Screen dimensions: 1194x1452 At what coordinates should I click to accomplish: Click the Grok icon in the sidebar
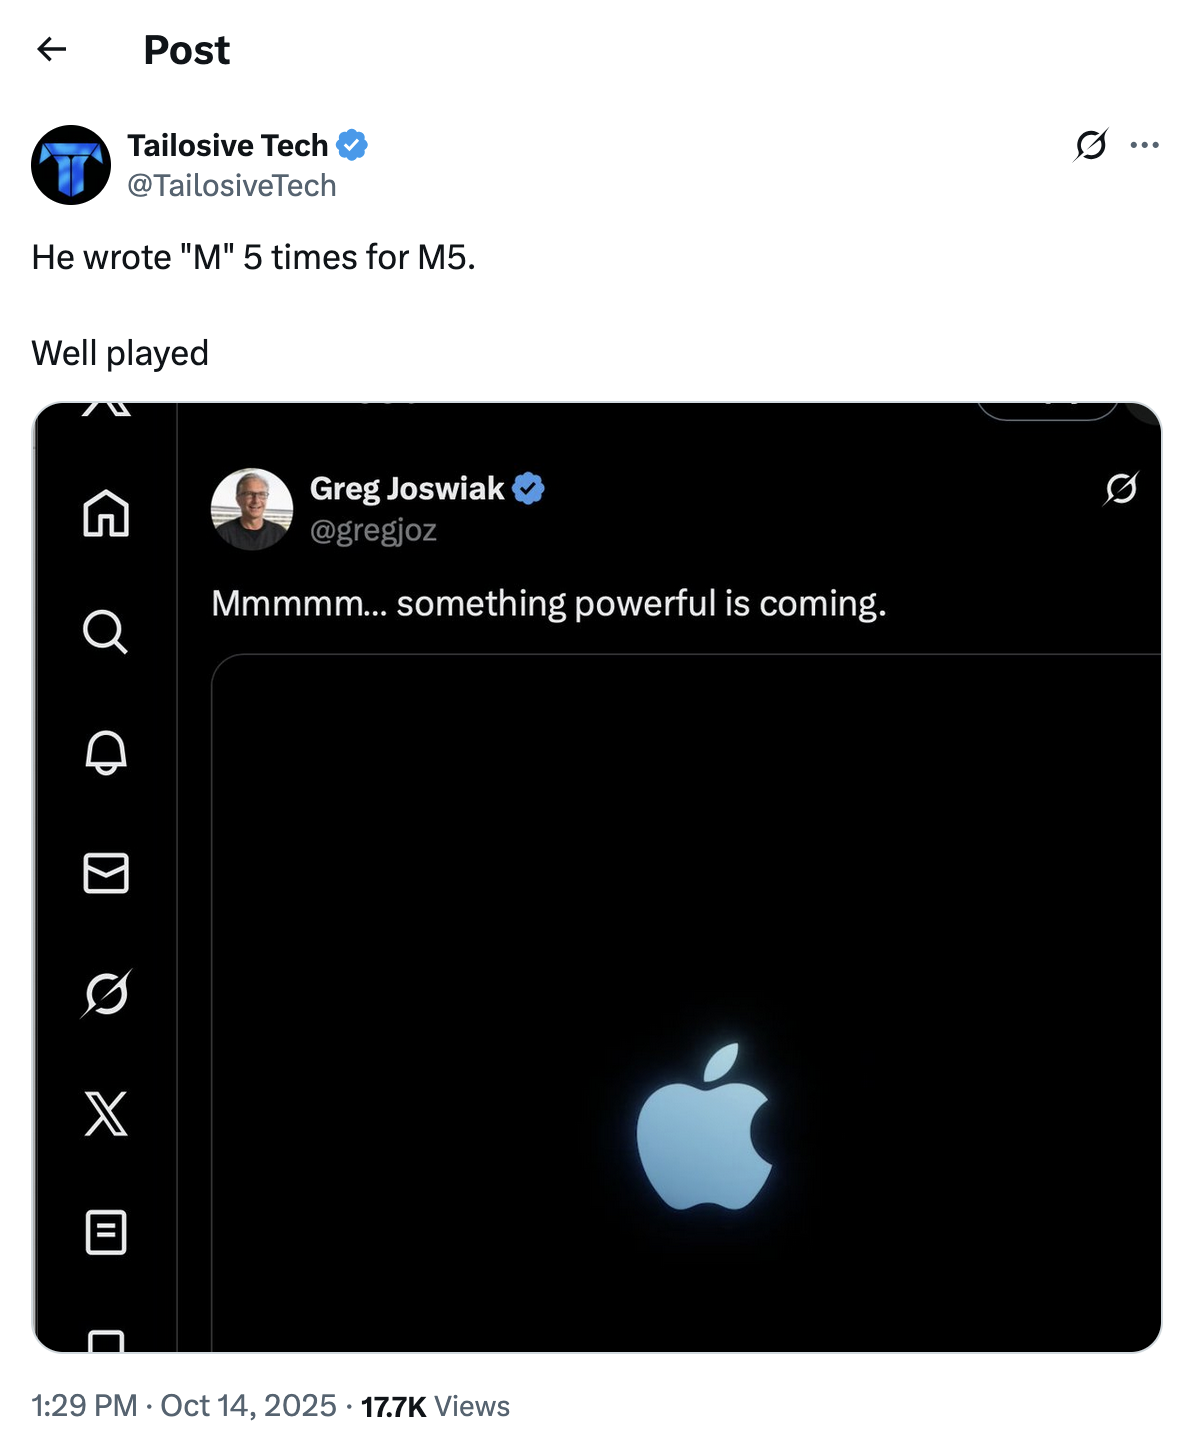coord(106,993)
